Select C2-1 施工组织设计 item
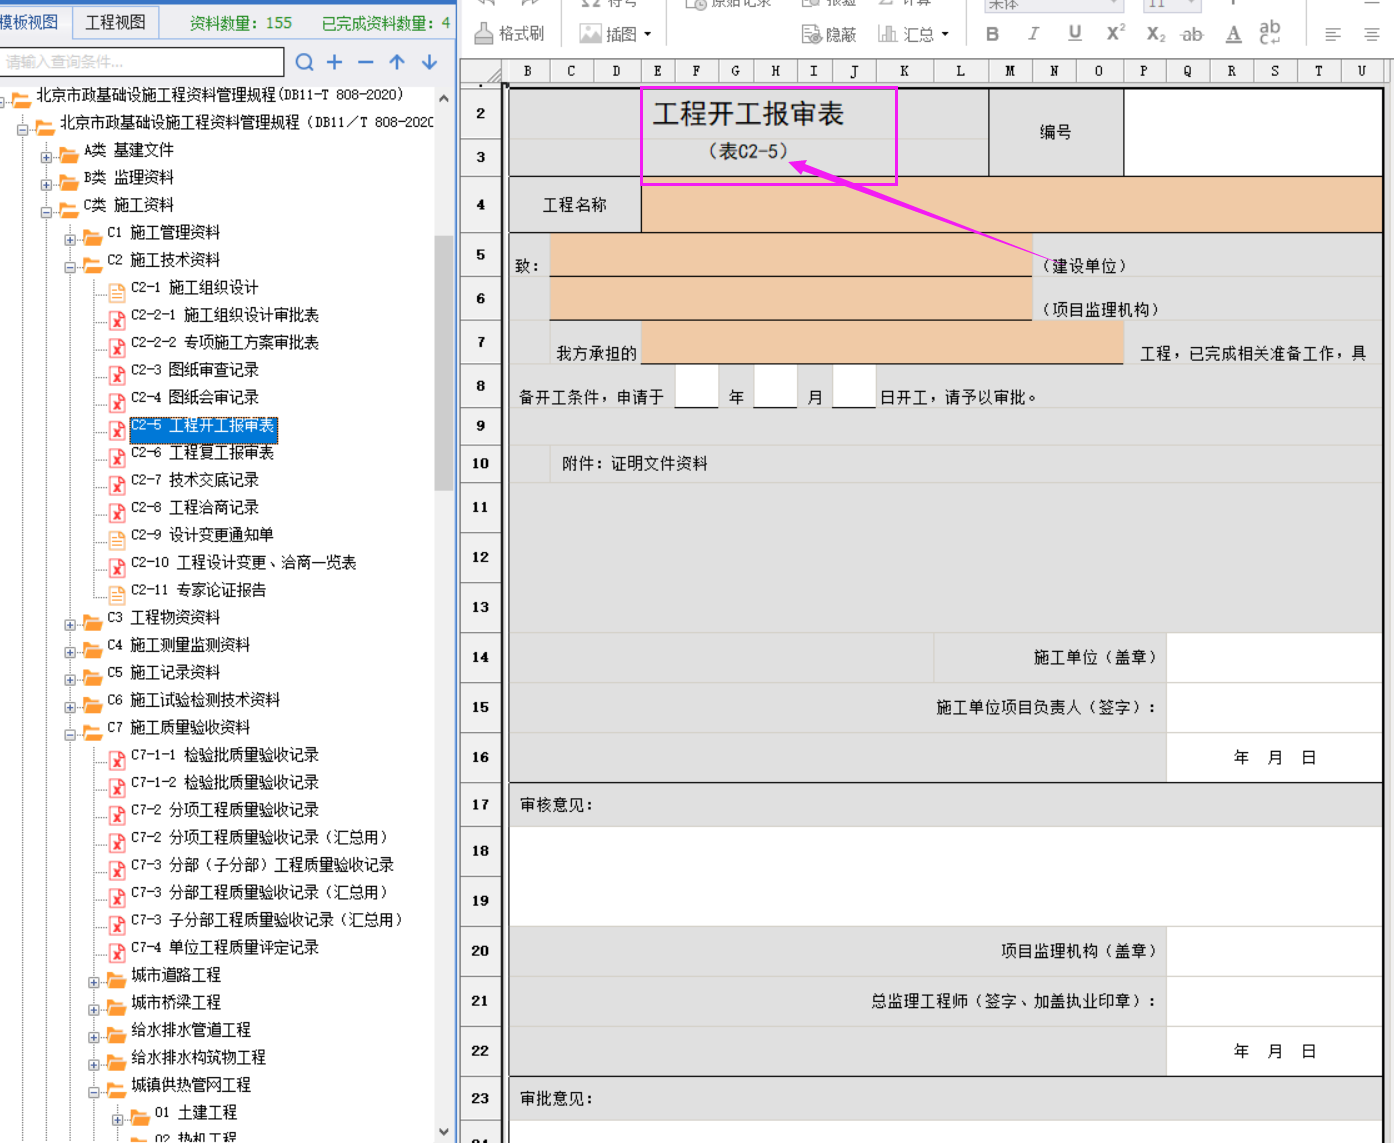 [x=194, y=288]
